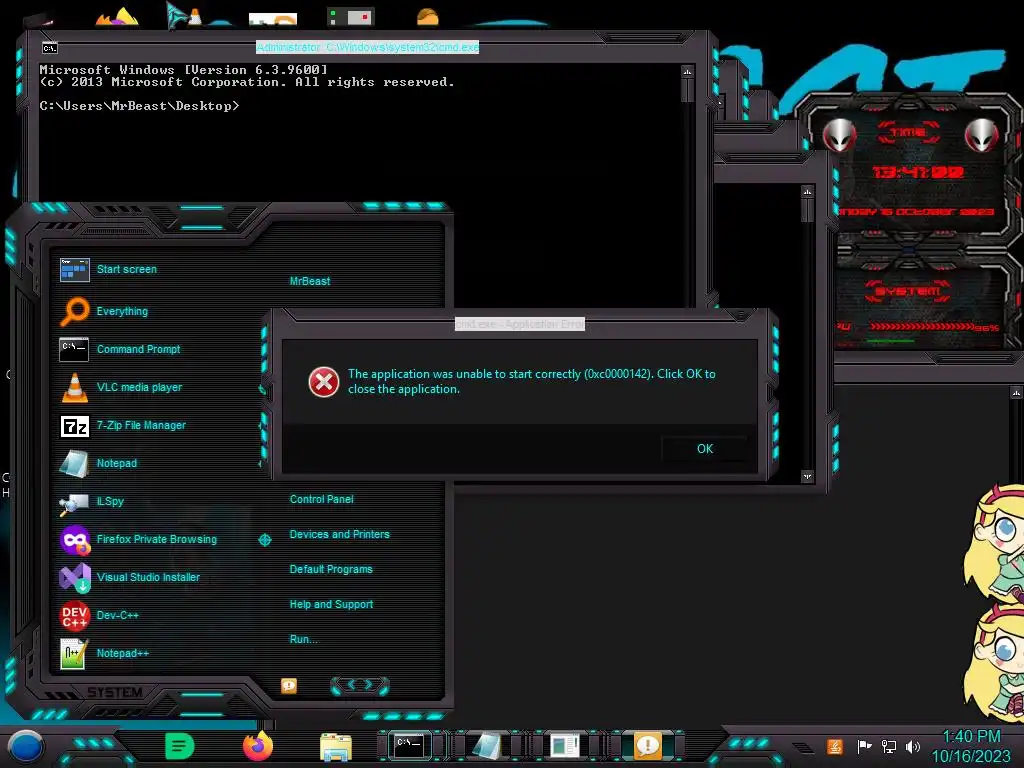The height and width of the screenshot is (768, 1024).
Task: Click the command prompt line C:\Users\MrBeast\Desktop>
Action: tap(139, 106)
